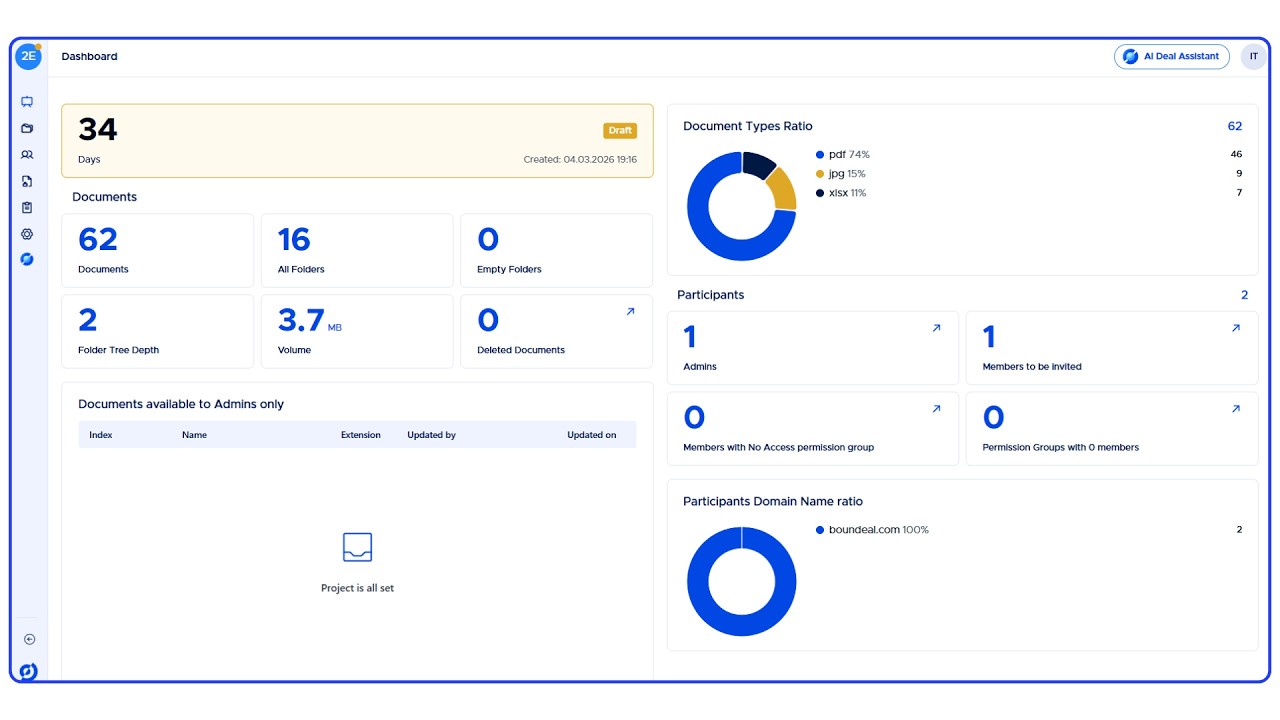
Task: Open the dashboard monitor icon in sidebar
Action: pos(27,102)
